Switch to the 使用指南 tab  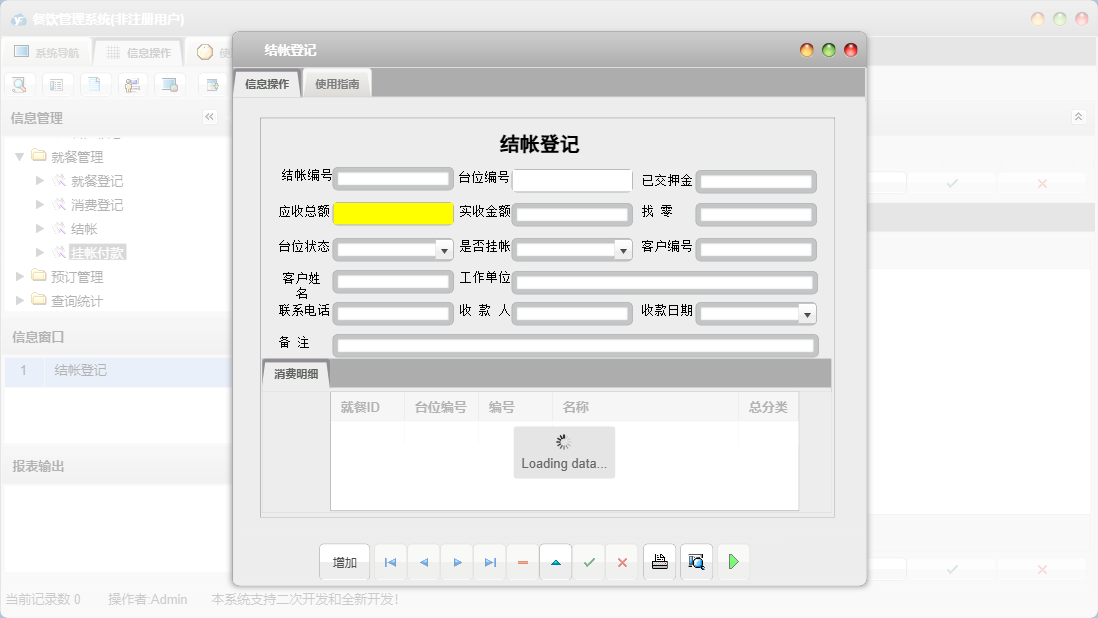click(336, 84)
